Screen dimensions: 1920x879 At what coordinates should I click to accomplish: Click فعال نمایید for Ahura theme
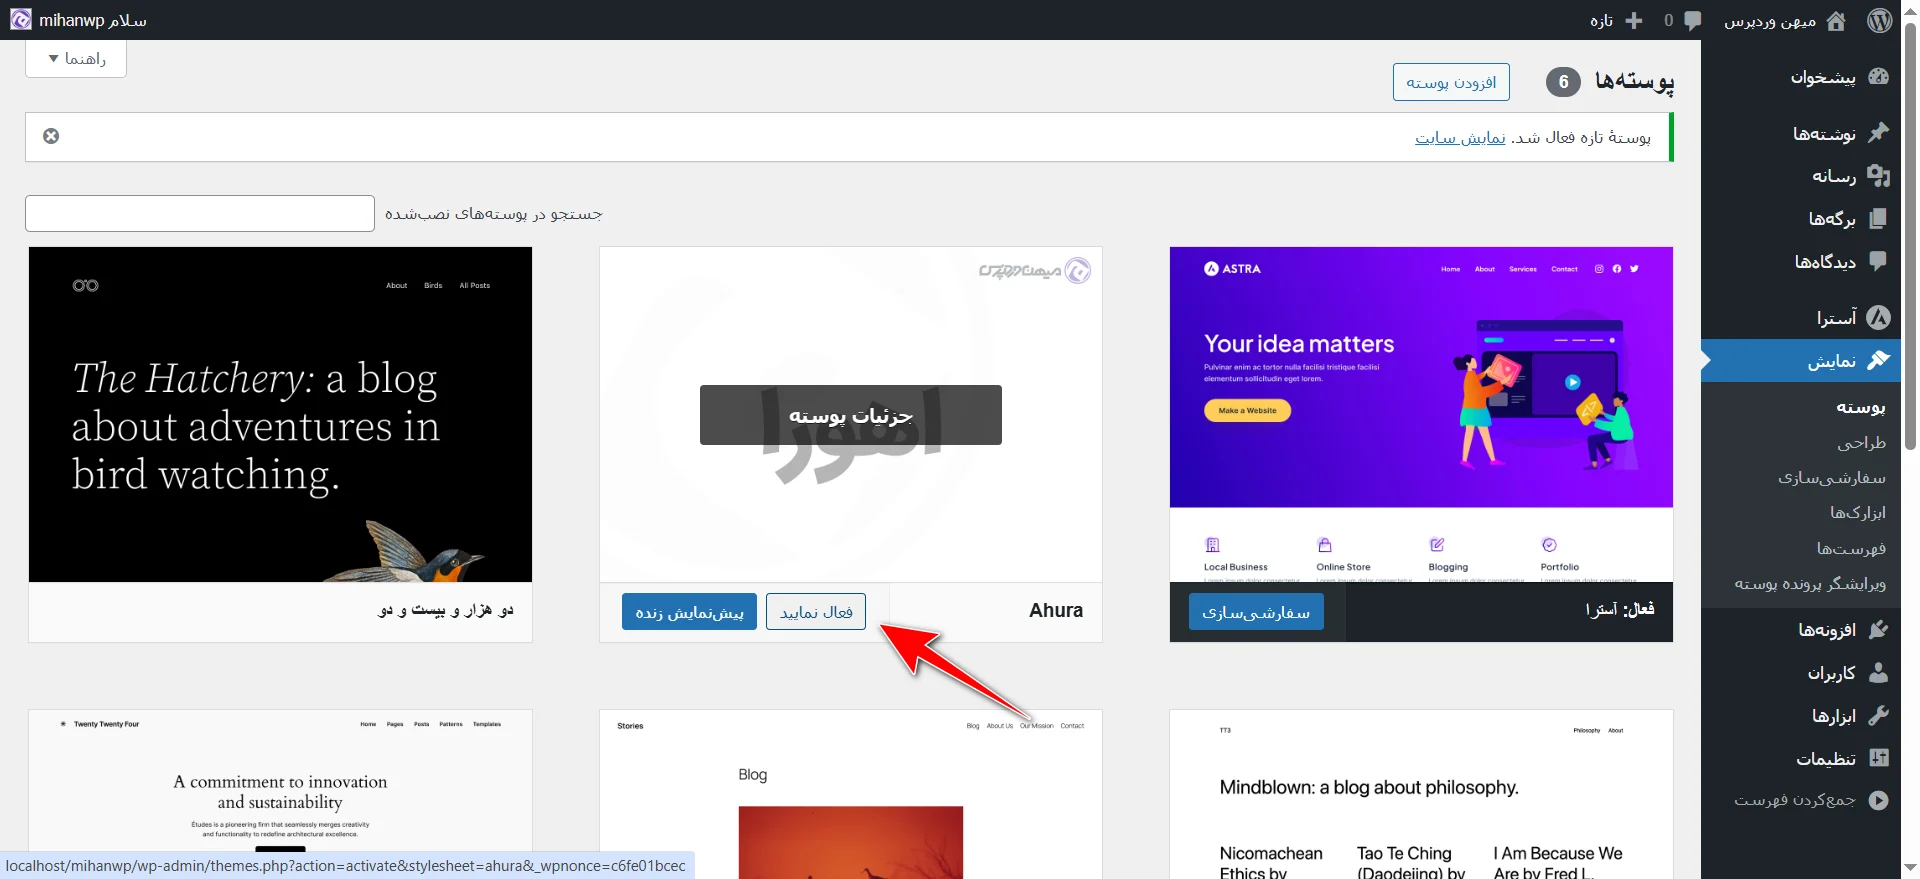point(816,612)
